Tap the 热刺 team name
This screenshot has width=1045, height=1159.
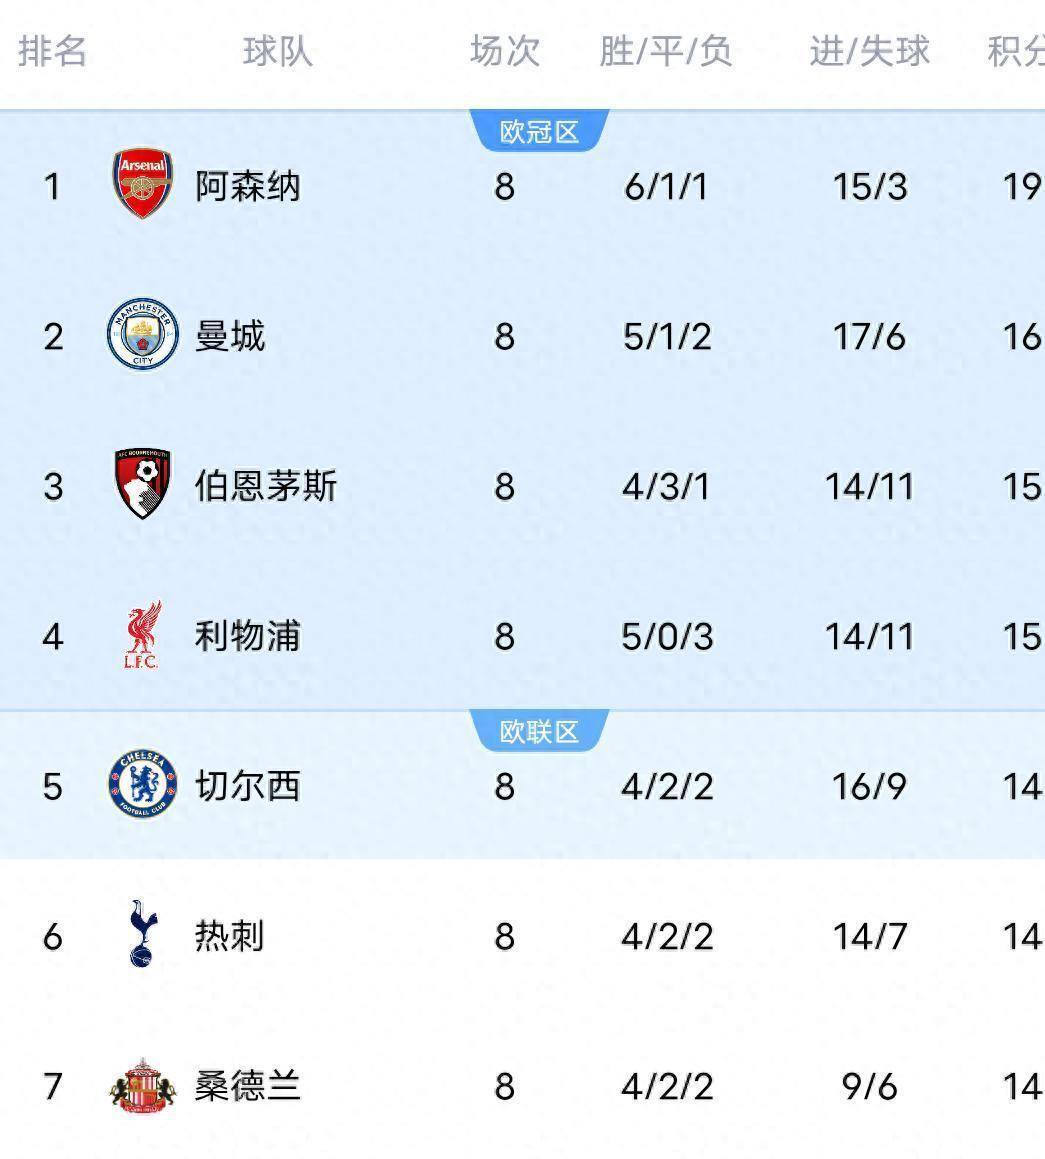coord(230,936)
